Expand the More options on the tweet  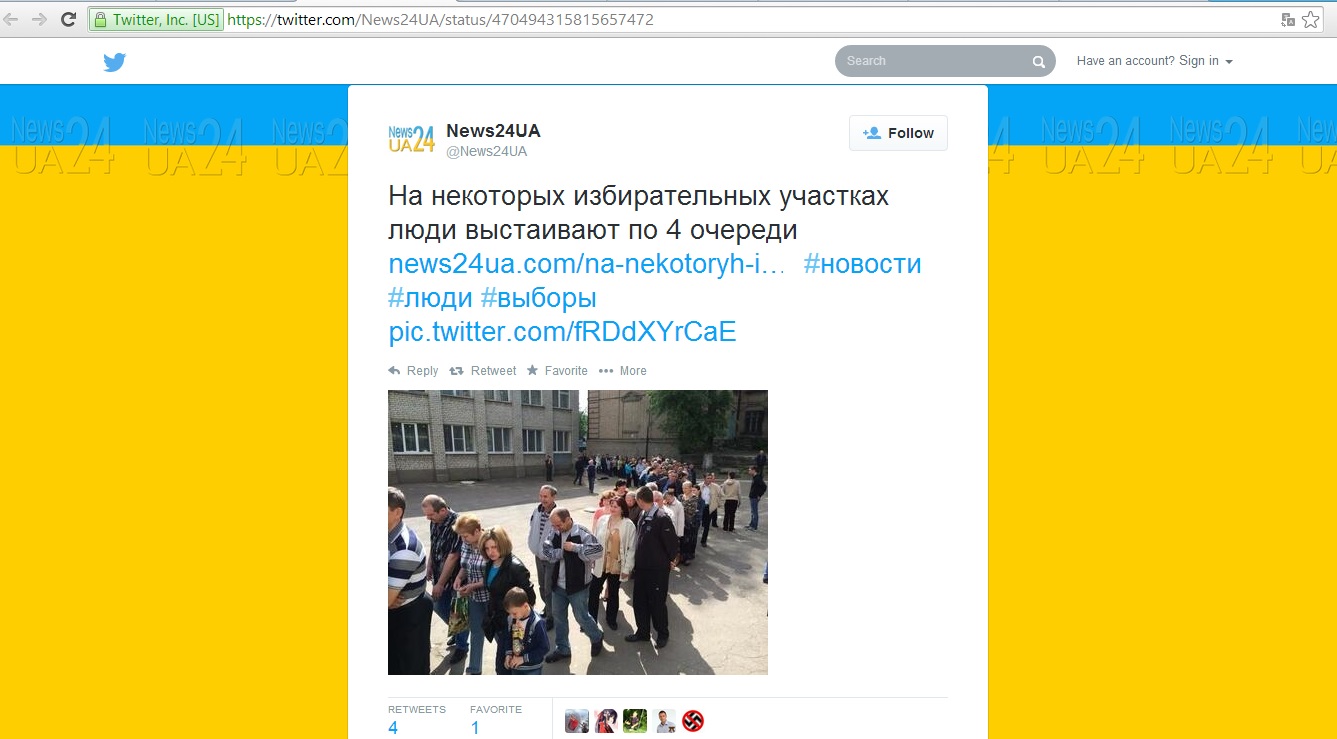(x=623, y=371)
